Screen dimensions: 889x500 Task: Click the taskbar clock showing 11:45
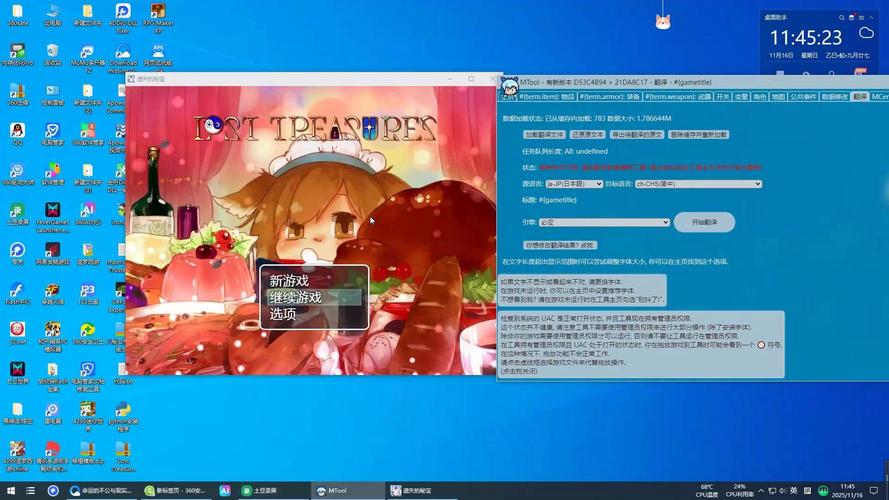tap(847, 490)
